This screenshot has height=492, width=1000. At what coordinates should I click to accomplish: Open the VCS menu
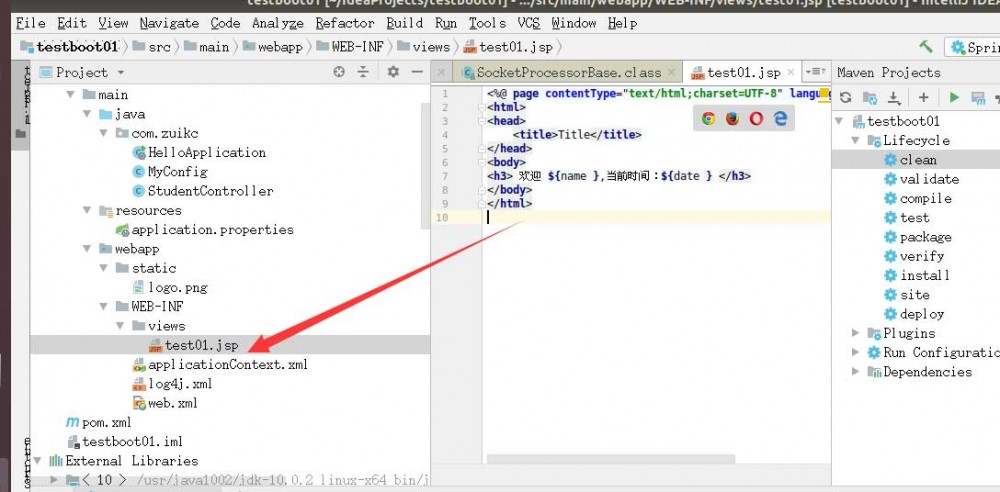pos(529,24)
